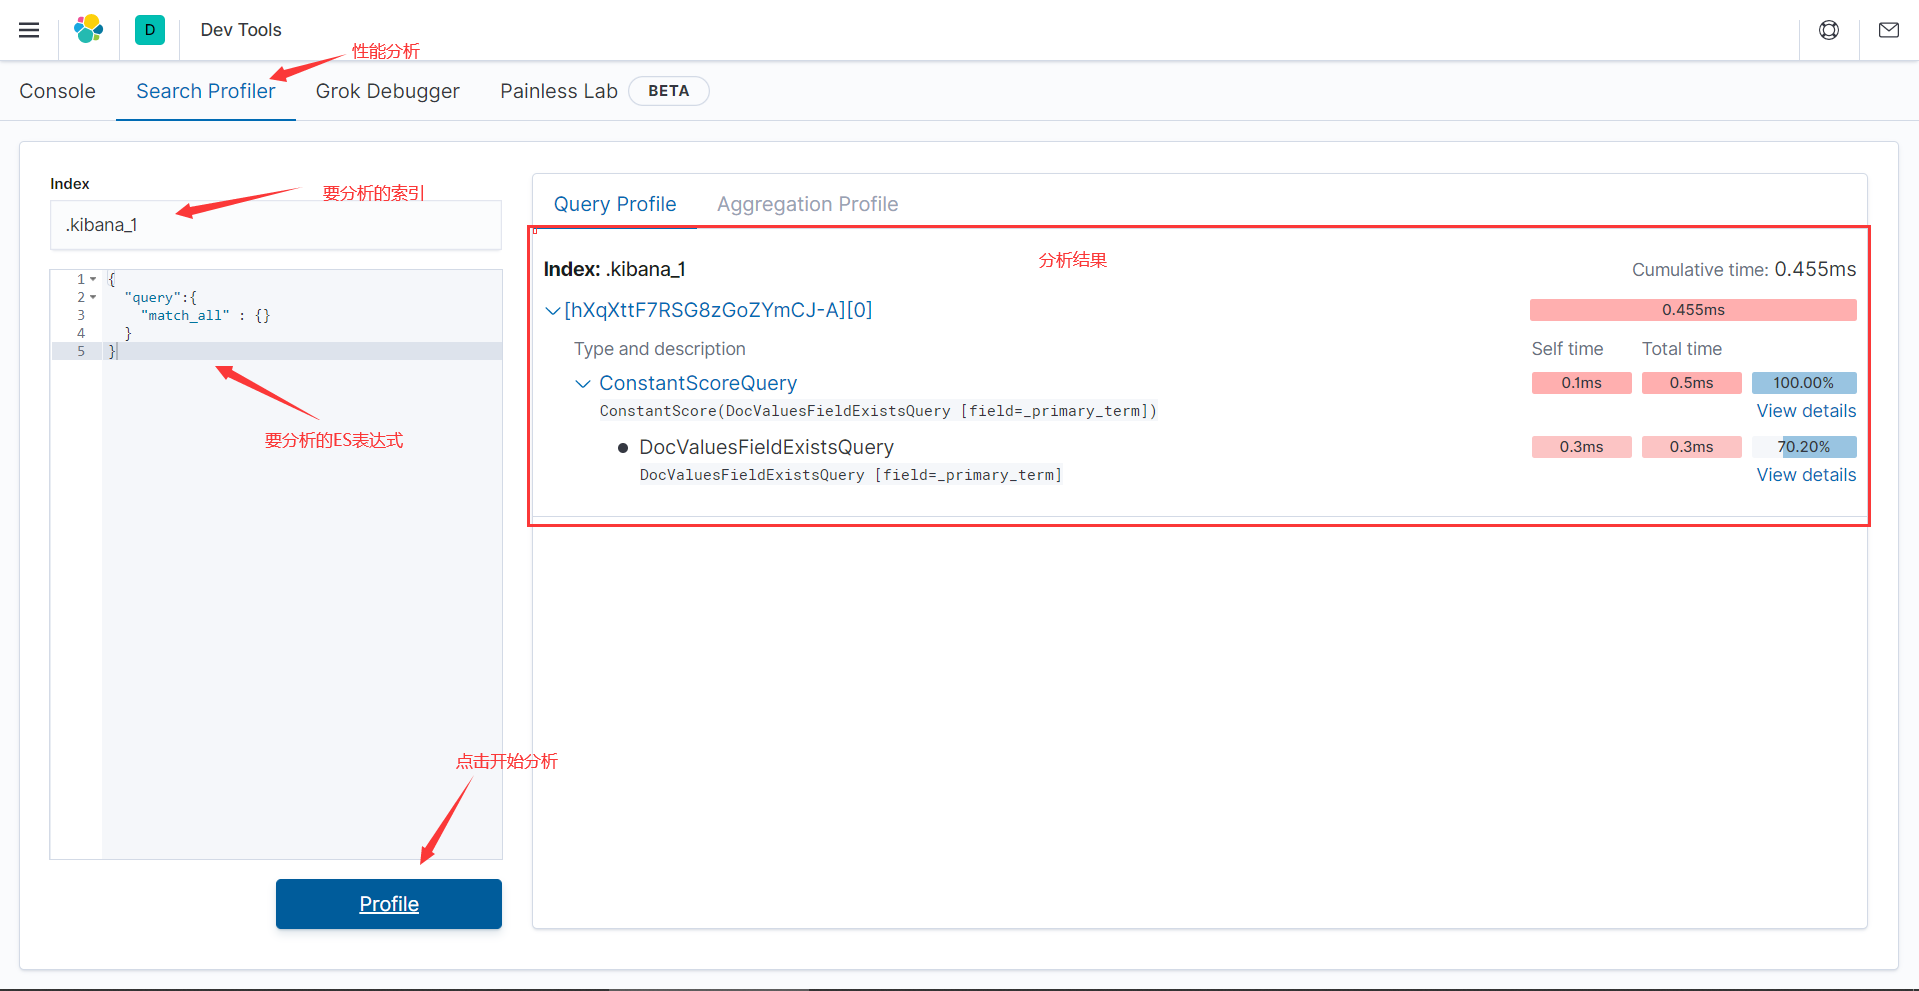Viewport: 1919px width, 991px height.
Task: Open the Painless Lab tab
Action: click(558, 90)
